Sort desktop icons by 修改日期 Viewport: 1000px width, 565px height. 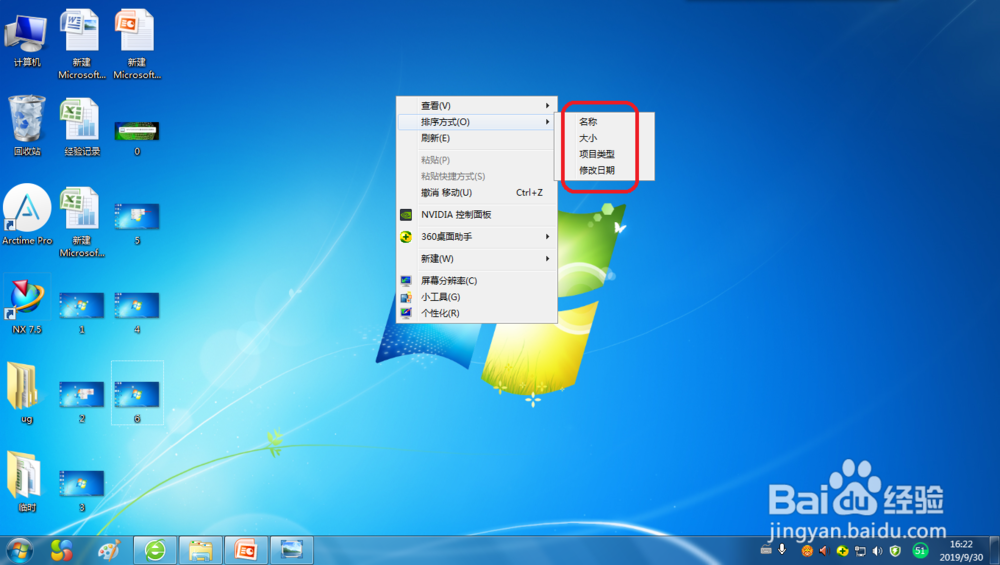[605, 170]
